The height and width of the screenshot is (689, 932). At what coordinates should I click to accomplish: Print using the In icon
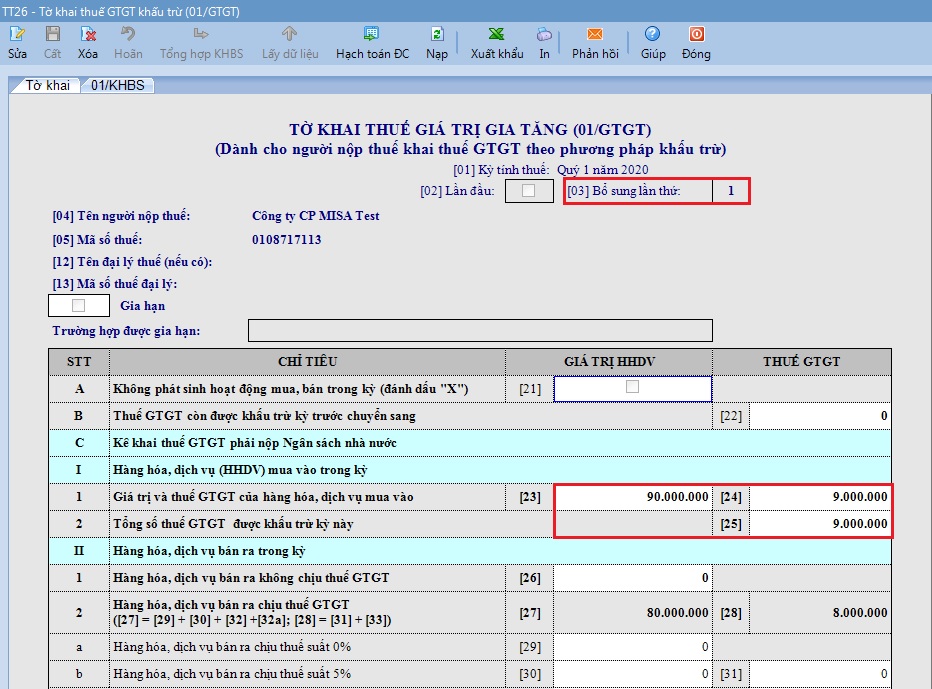[544, 34]
